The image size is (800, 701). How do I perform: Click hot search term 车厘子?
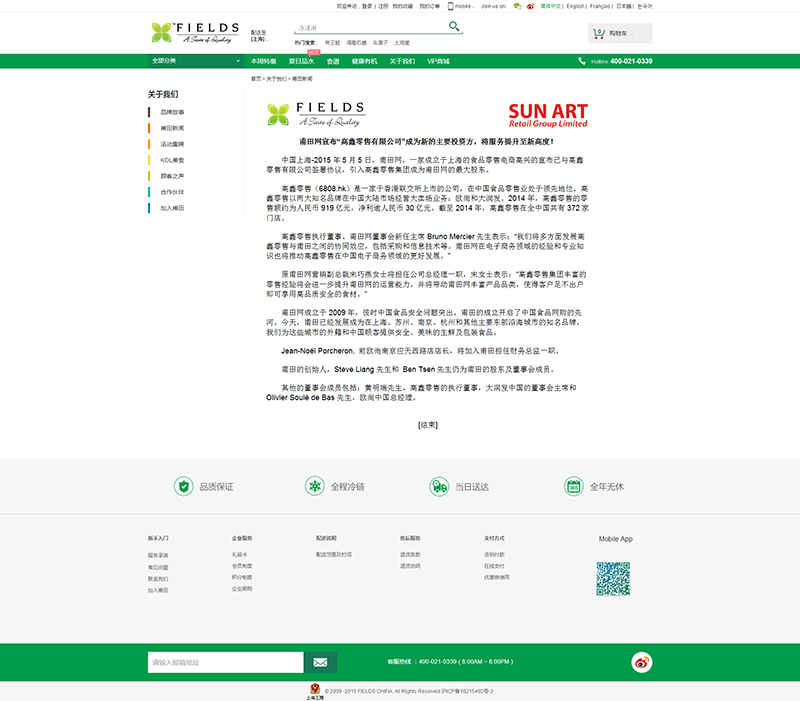[380, 43]
